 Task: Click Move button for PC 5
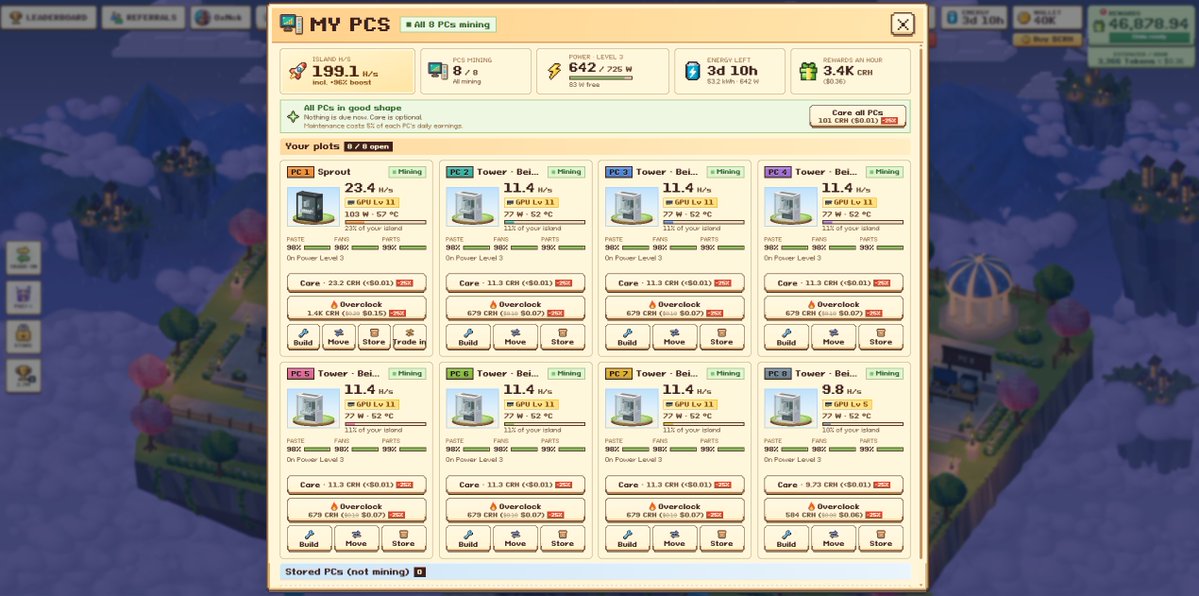pyautogui.click(x=356, y=539)
